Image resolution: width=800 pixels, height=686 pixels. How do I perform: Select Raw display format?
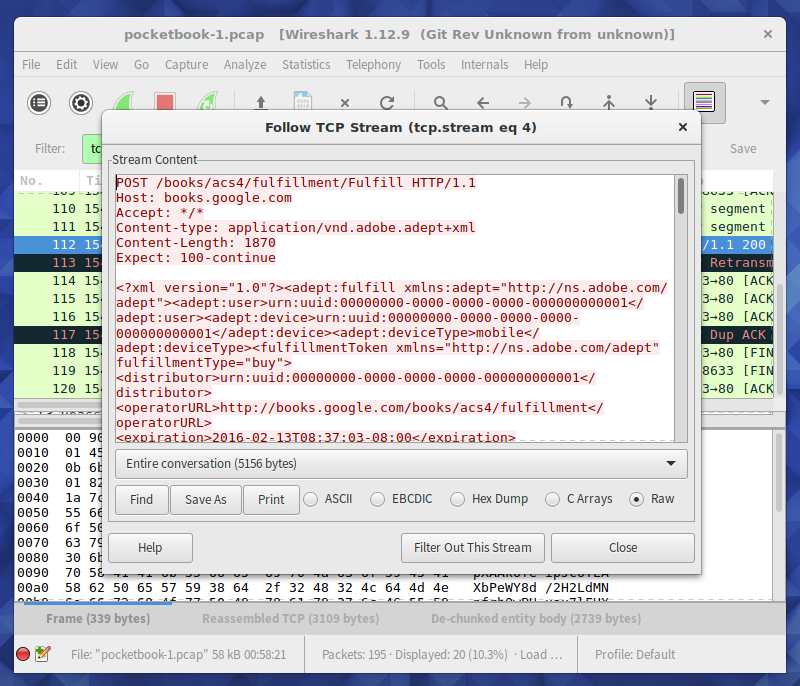(652, 499)
